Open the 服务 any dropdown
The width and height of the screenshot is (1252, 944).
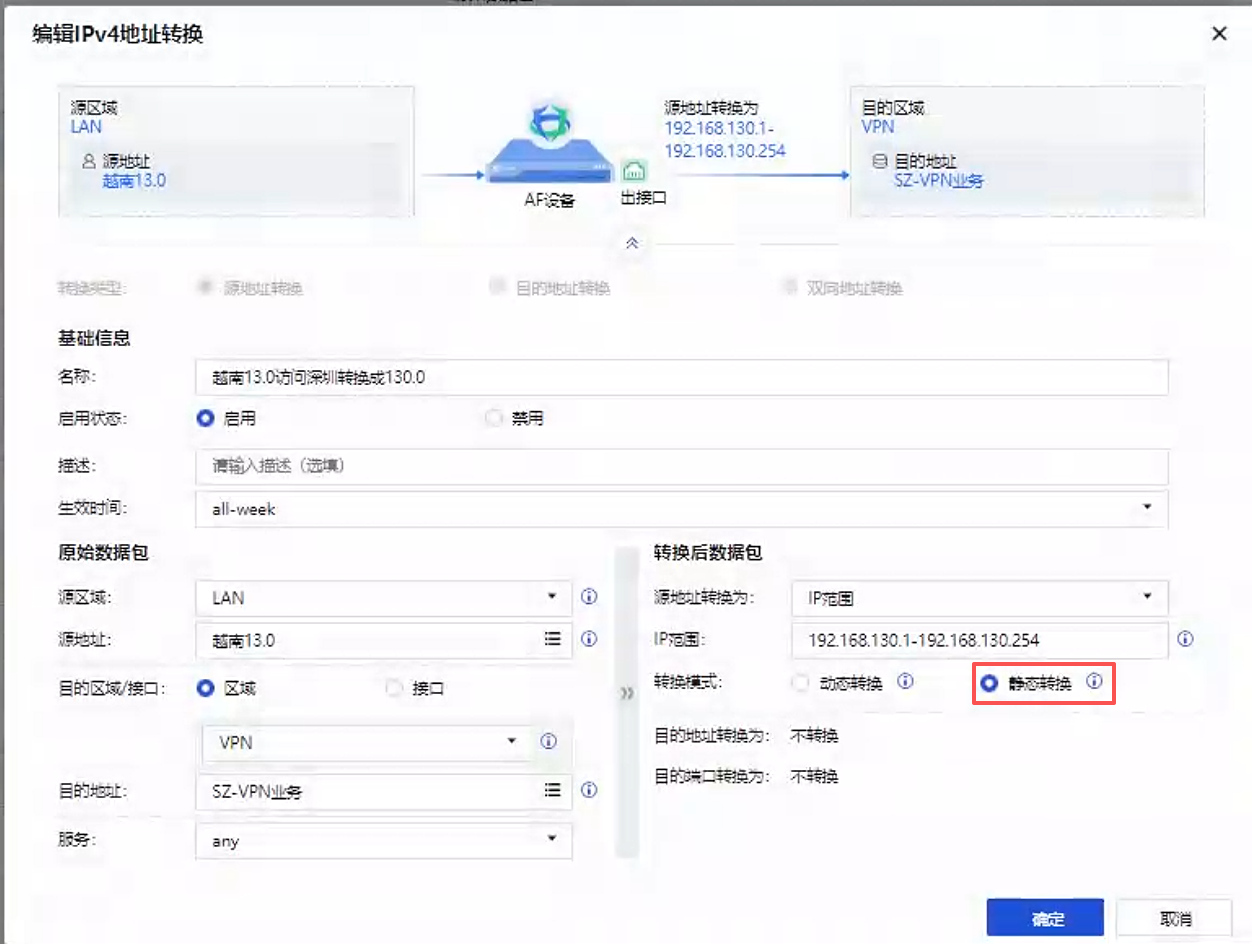click(384, 841)
